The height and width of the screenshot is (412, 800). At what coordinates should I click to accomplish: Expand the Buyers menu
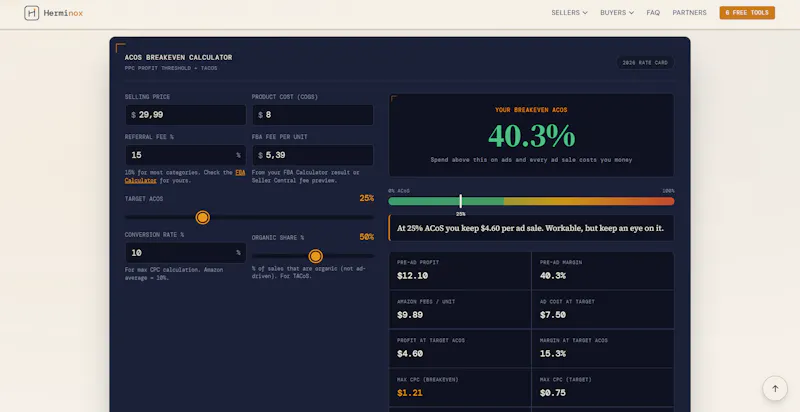click(x=617, y=13)
